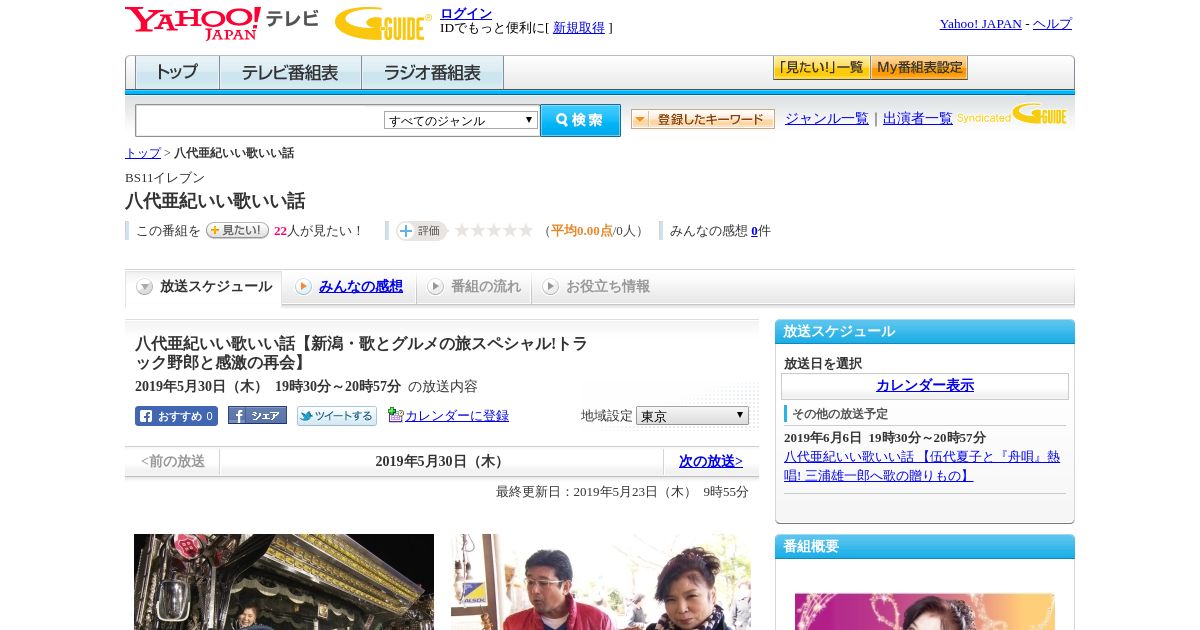Click カレンダー表示 link in sidebar

(925, 386)
